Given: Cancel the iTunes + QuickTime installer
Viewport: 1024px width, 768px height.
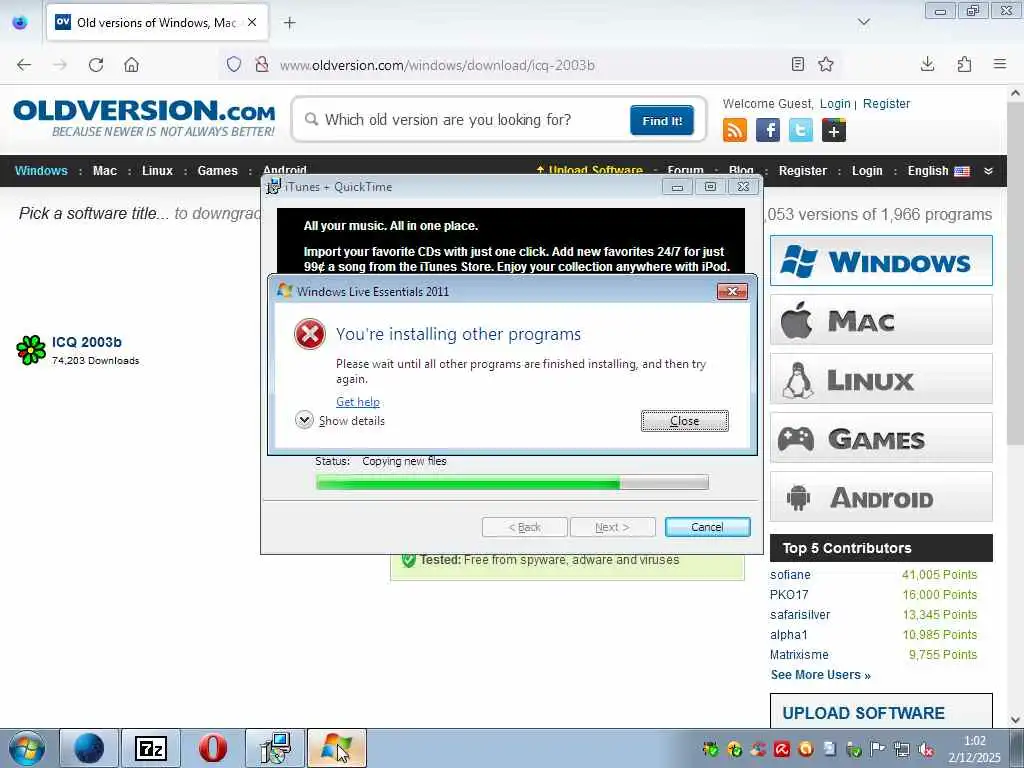Looking at the screenshot, I should pos(707,527).
